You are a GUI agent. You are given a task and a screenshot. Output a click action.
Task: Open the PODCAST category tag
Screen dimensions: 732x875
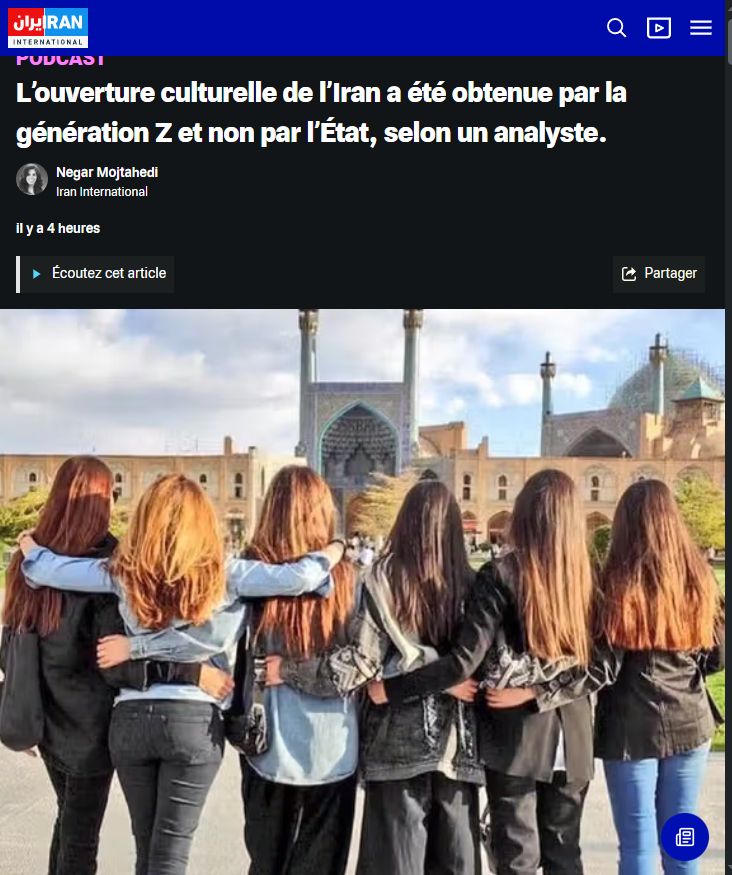[x=60, y=60]
